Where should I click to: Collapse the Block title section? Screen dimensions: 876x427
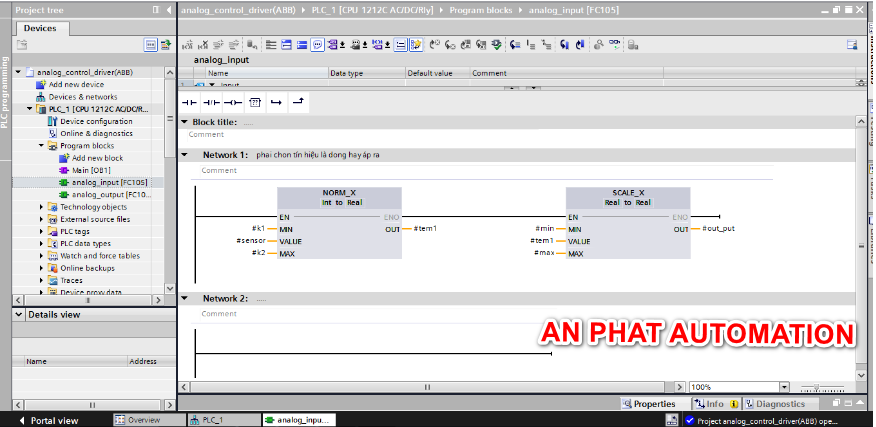(x=184, y=122)
